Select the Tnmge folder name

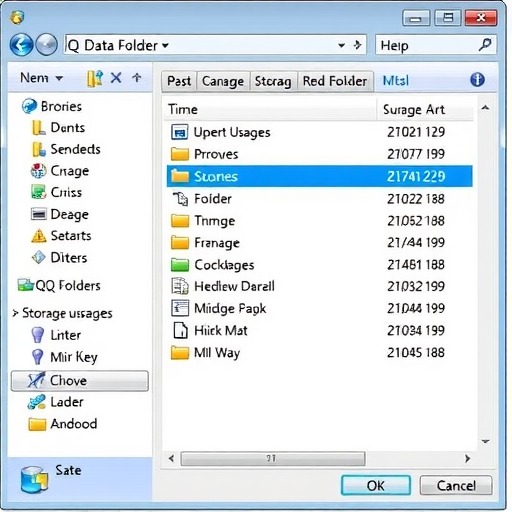click(x=214, y=221)
